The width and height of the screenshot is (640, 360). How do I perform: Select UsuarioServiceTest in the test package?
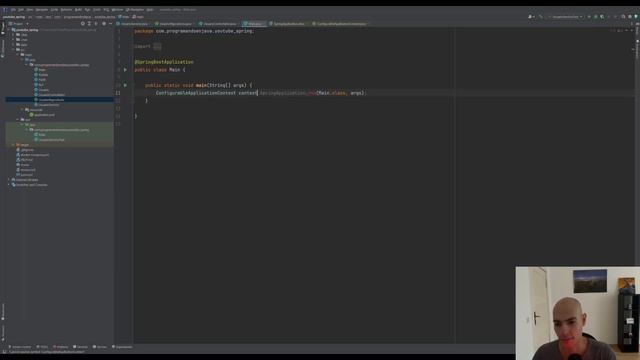pyautogui.click(x=49, y=140)
